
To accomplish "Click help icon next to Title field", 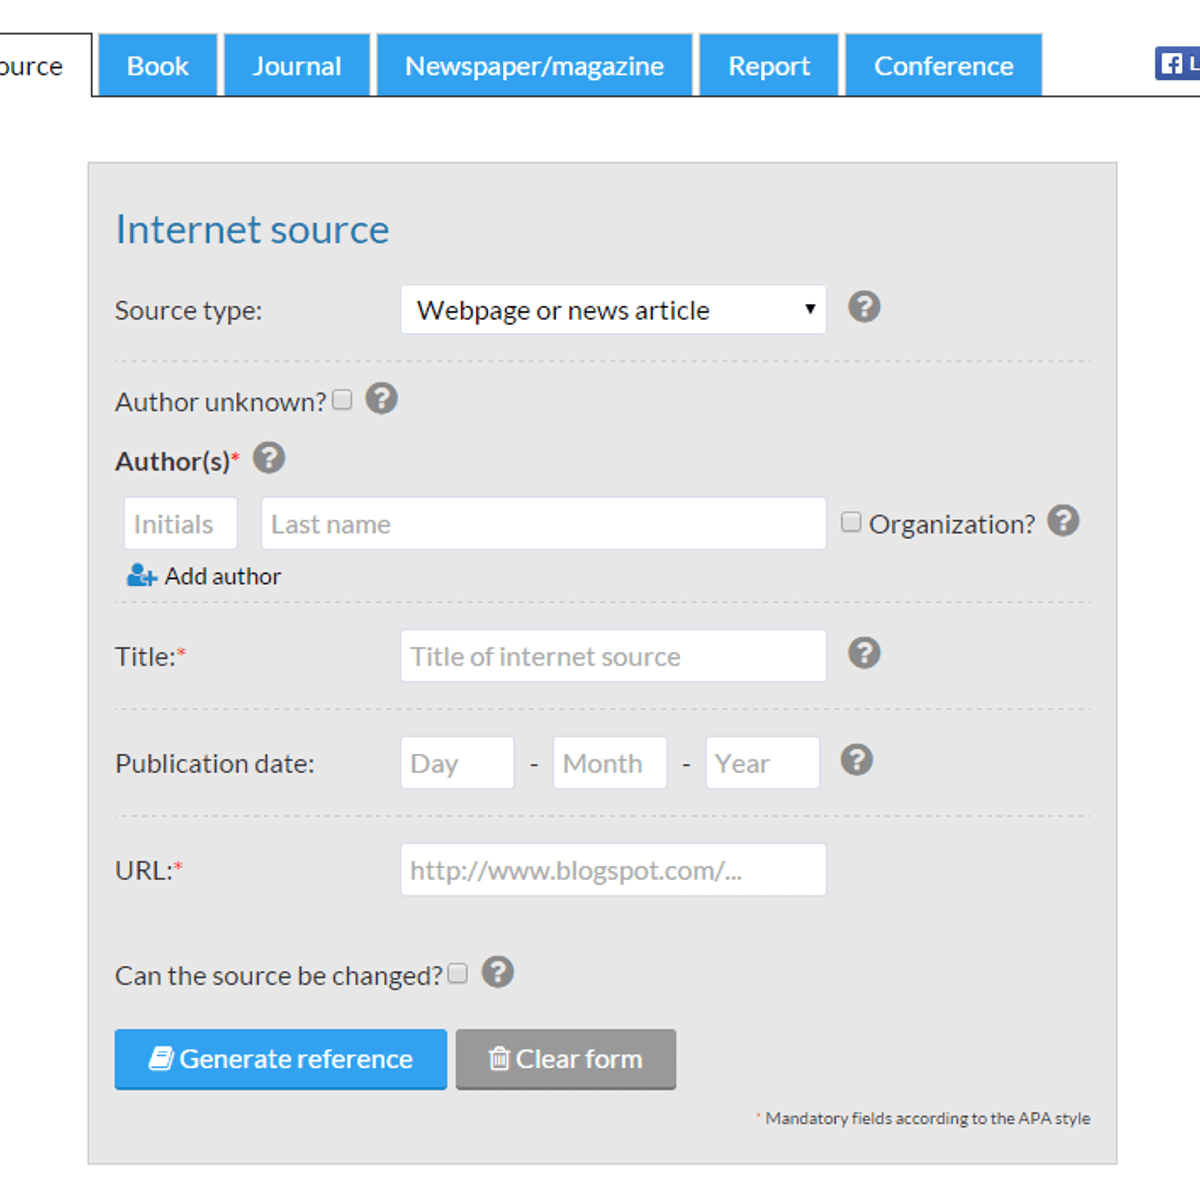I will pos(864,654).
